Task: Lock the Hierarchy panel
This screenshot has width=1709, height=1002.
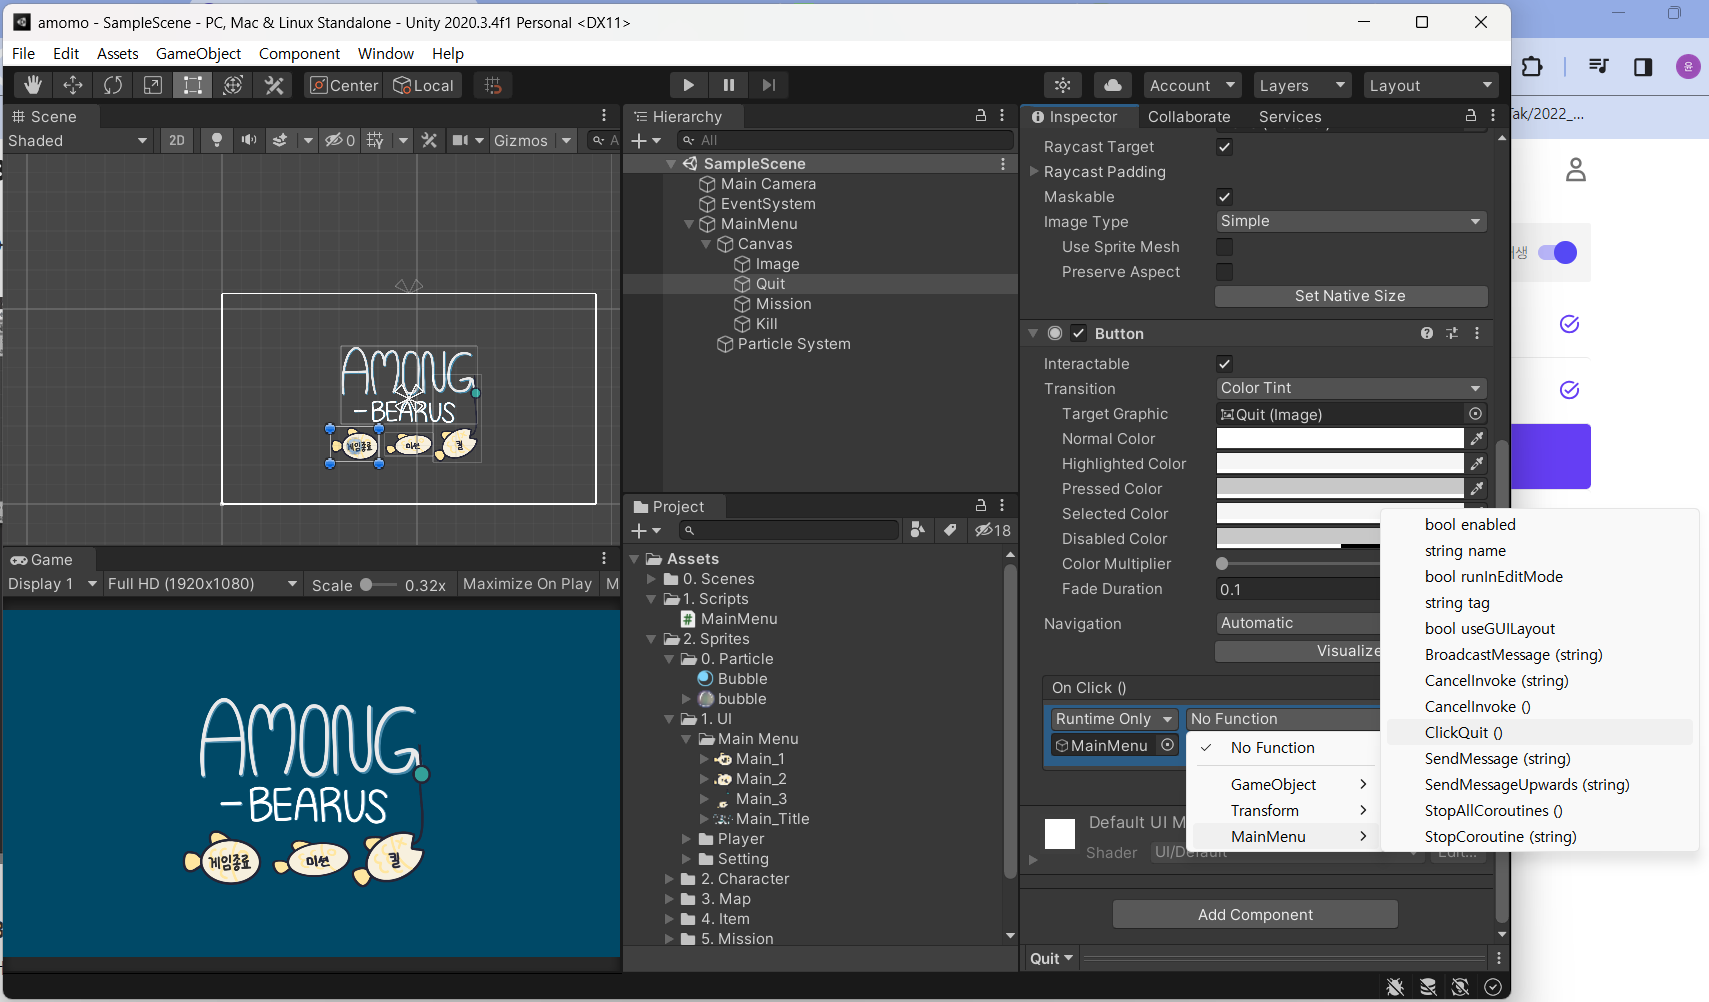Action: point(981,116)
